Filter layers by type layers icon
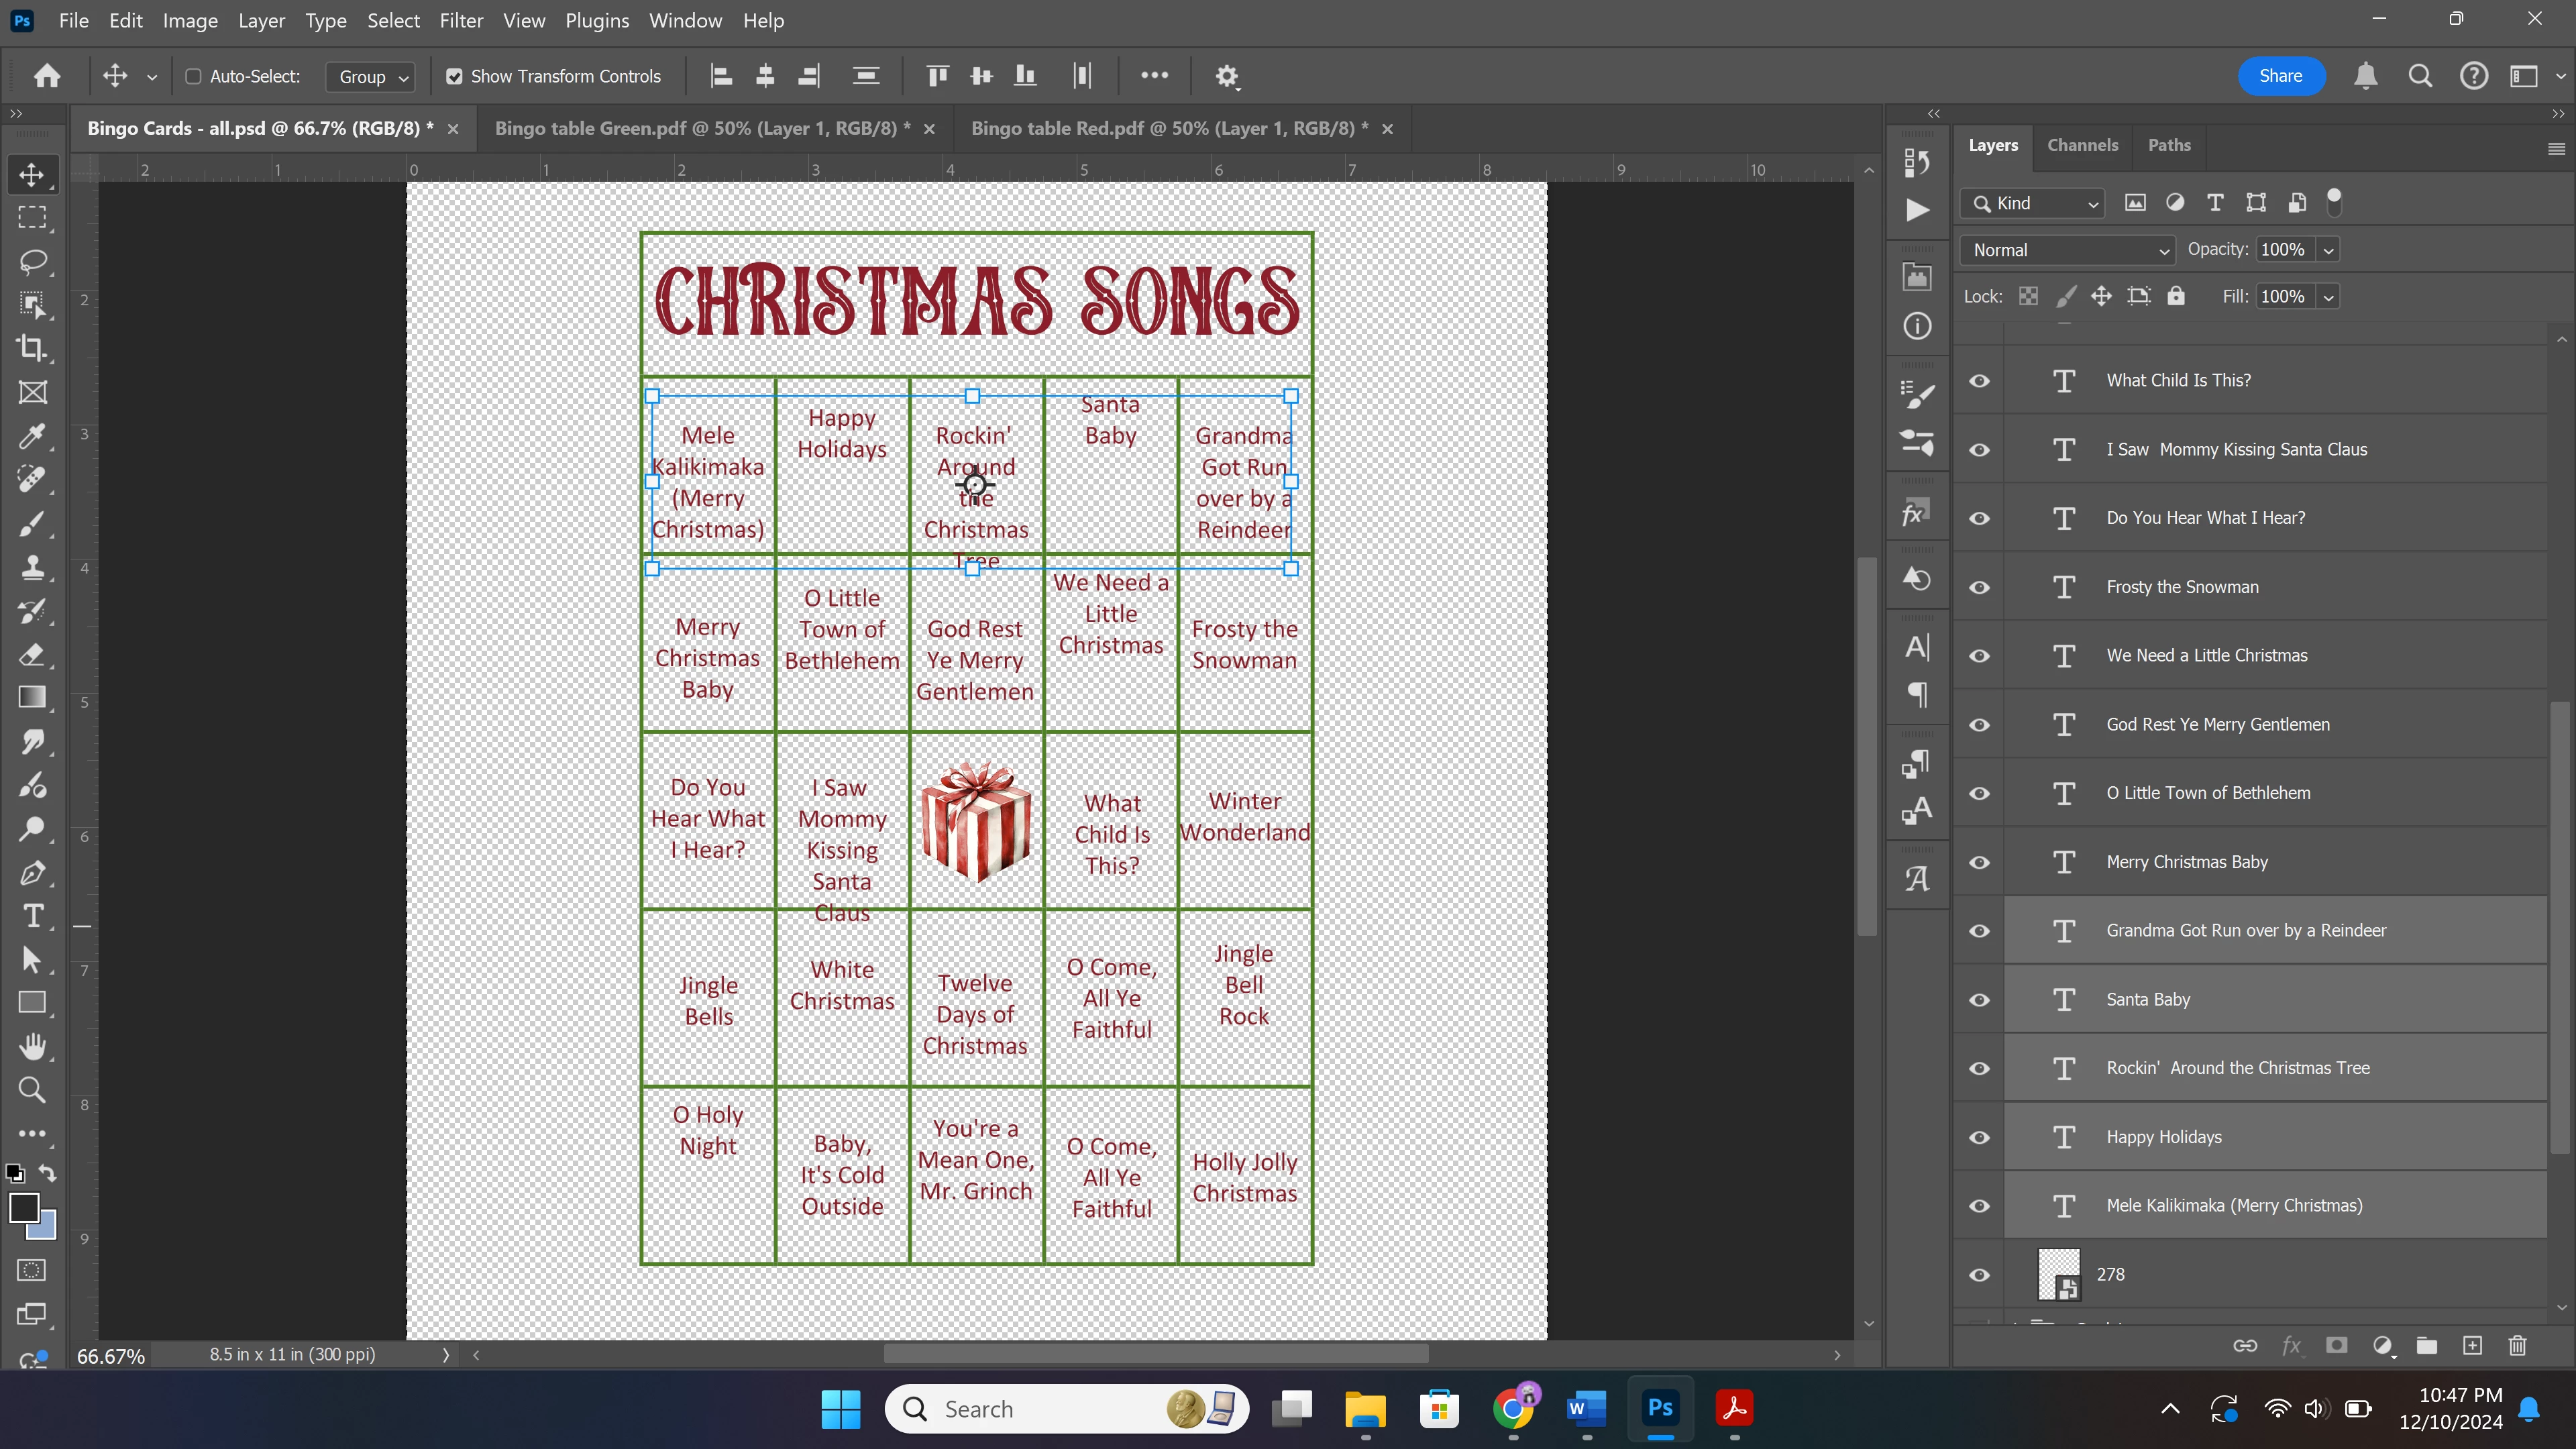The width and height of the screenshot is (2576, 1449). point(2215,203)
